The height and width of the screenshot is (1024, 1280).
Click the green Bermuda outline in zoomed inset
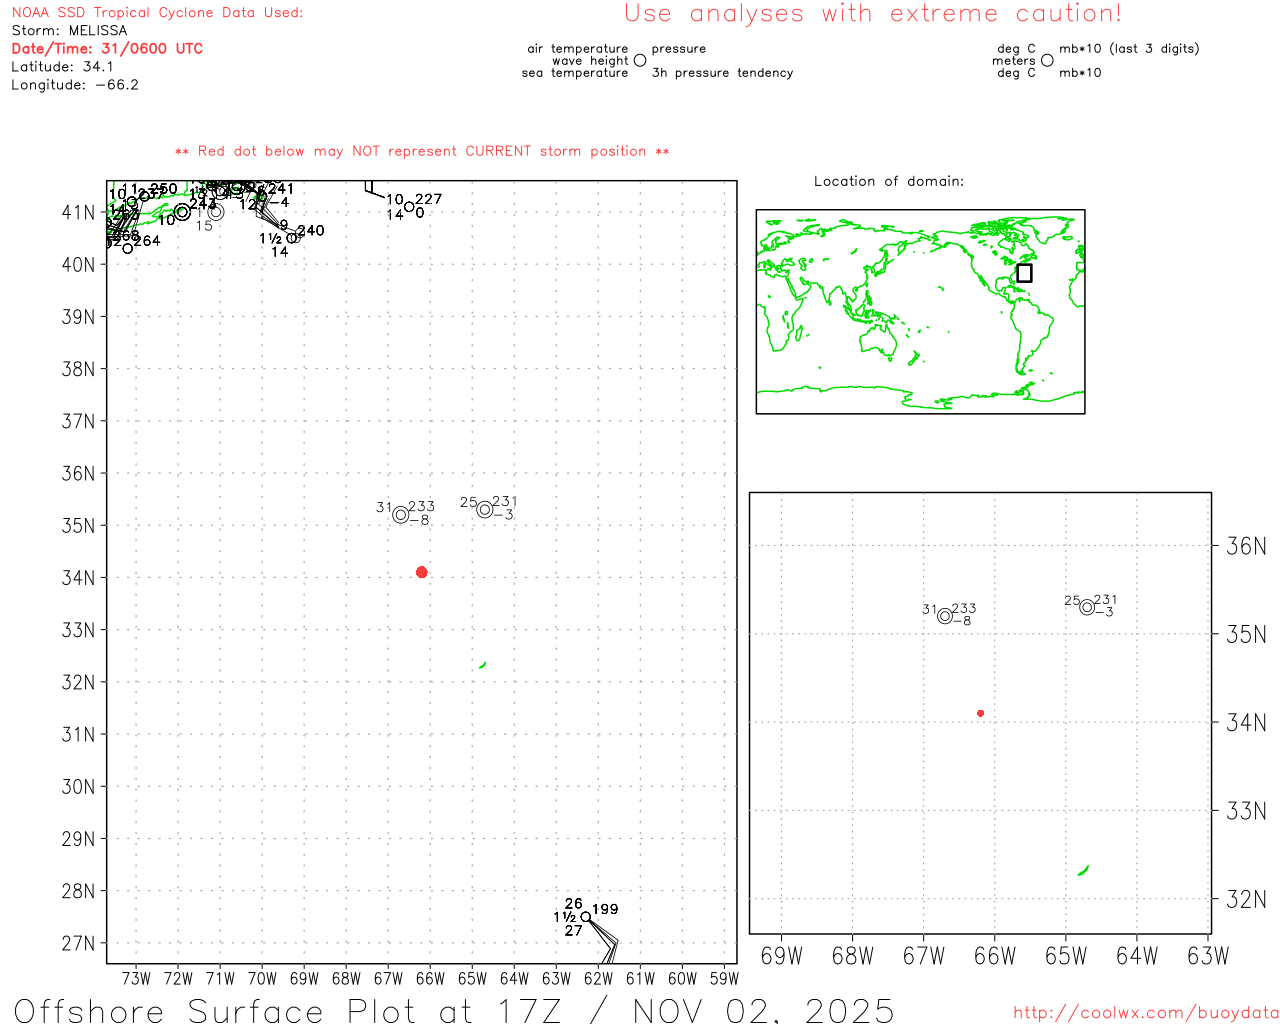tap(1083, 871)
